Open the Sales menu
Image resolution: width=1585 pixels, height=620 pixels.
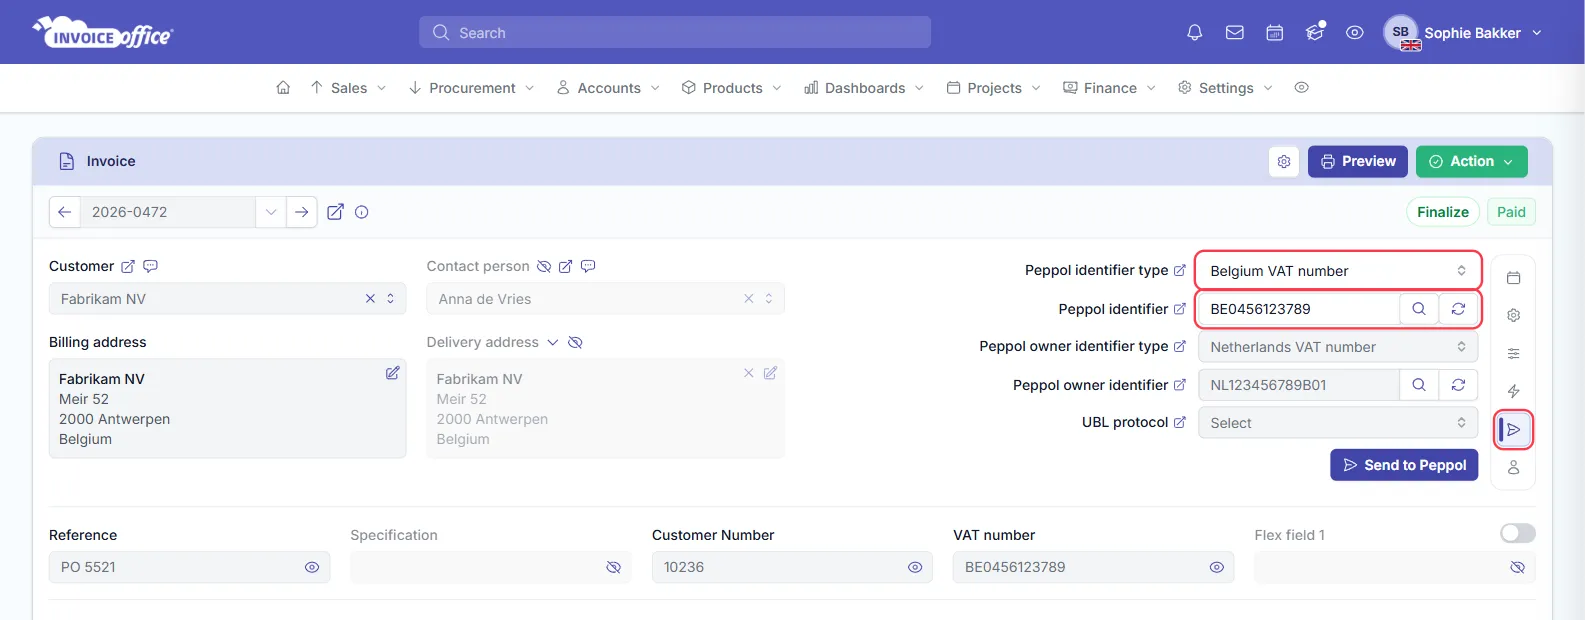[x=348, y=88]
